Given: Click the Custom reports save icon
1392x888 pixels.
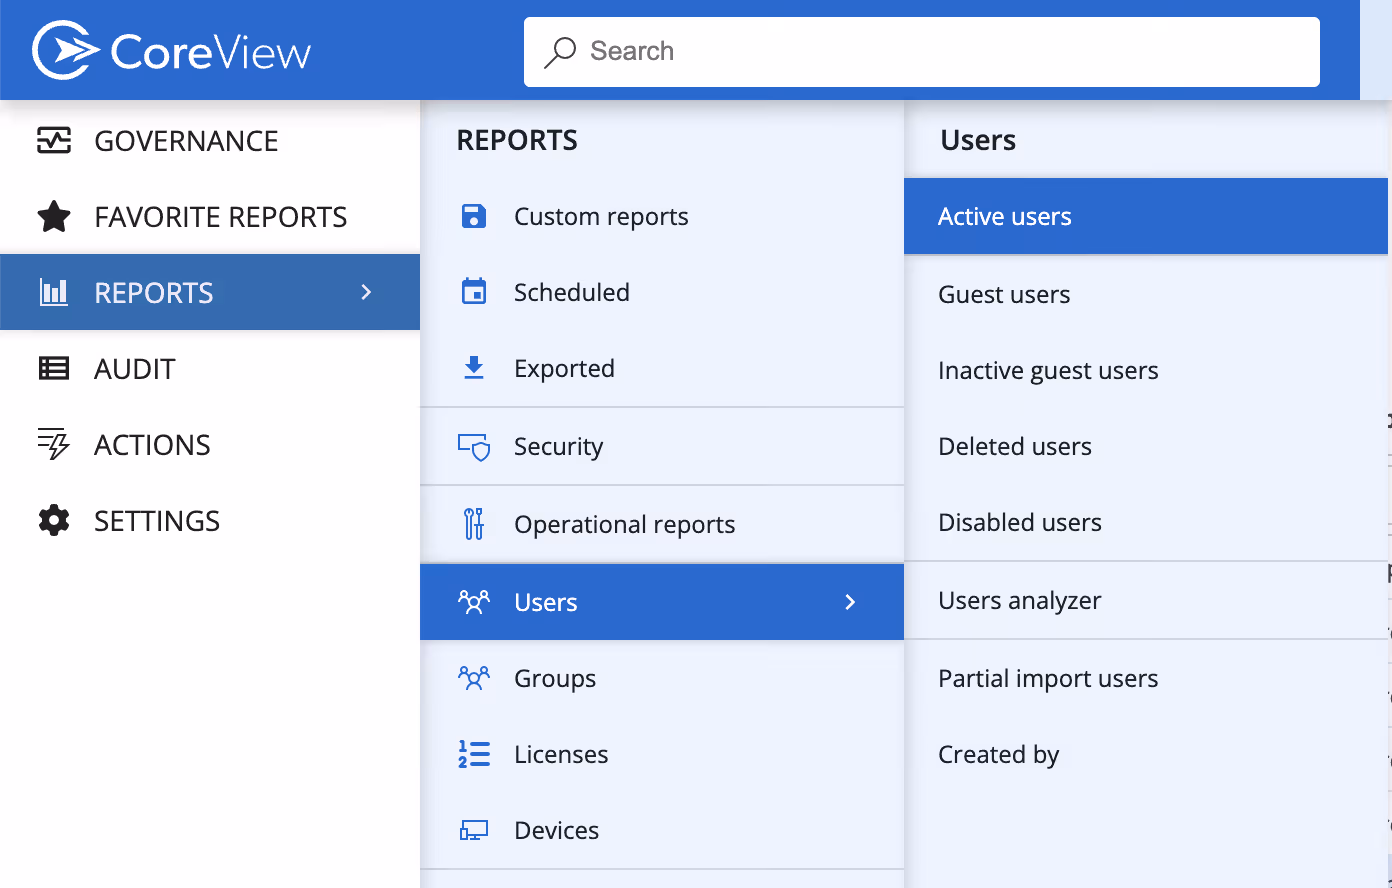Looking at the screenshot, I should (474, 216).
